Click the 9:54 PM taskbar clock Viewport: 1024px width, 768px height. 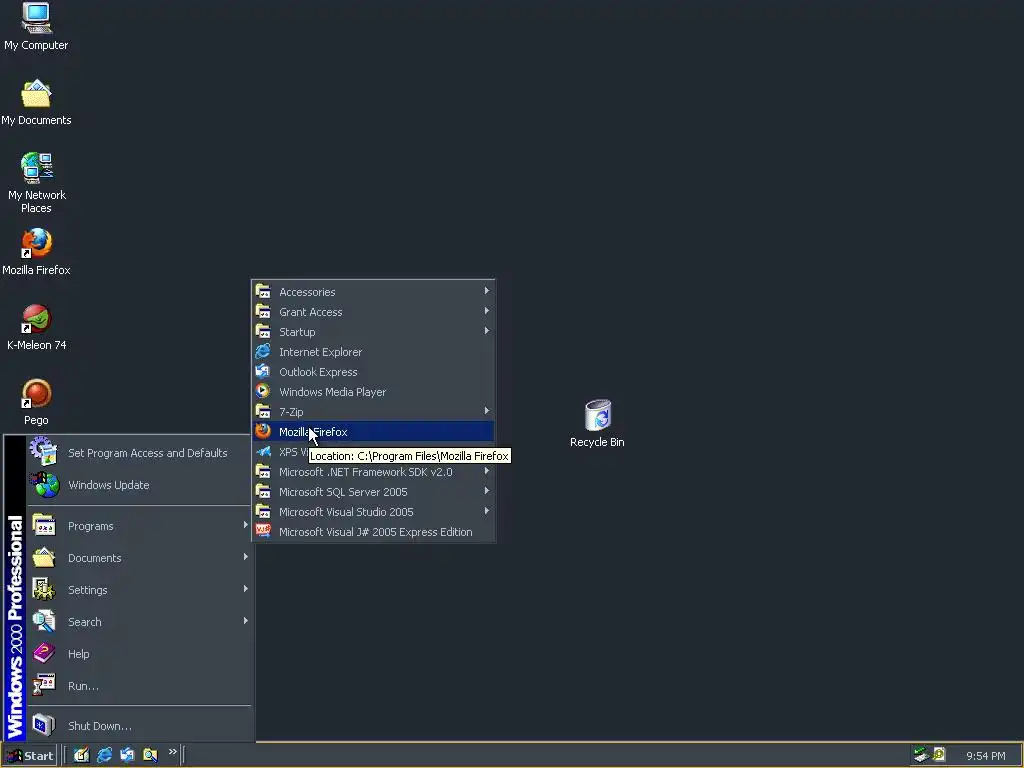pos(985,756)
